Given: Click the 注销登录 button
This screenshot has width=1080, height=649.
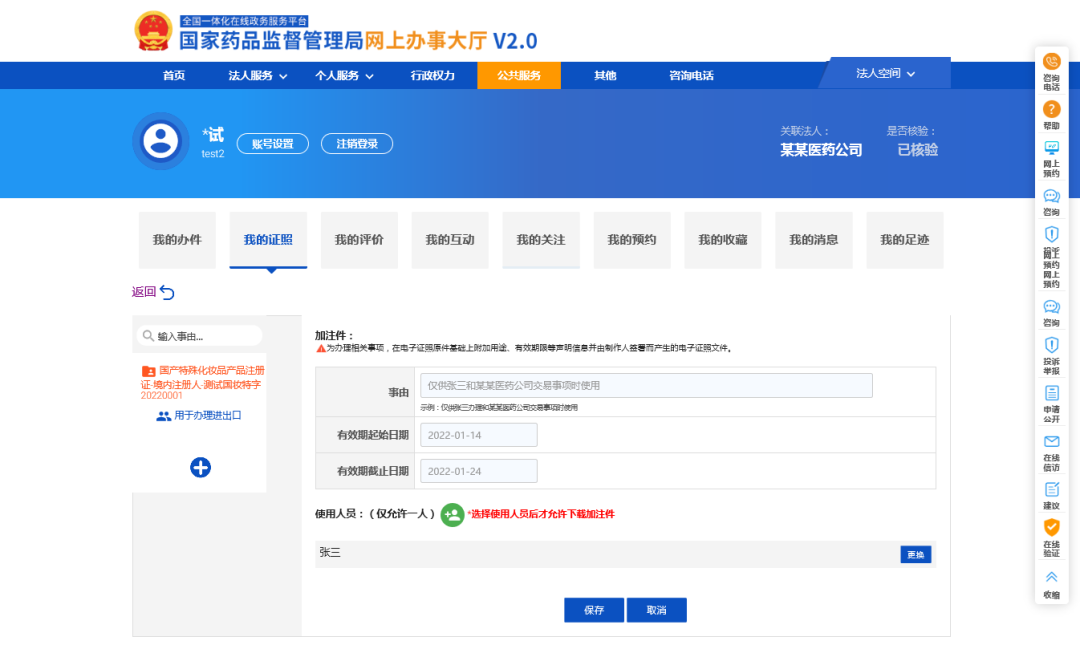Looking at the screenshot, I should click(x=357, y=144).
